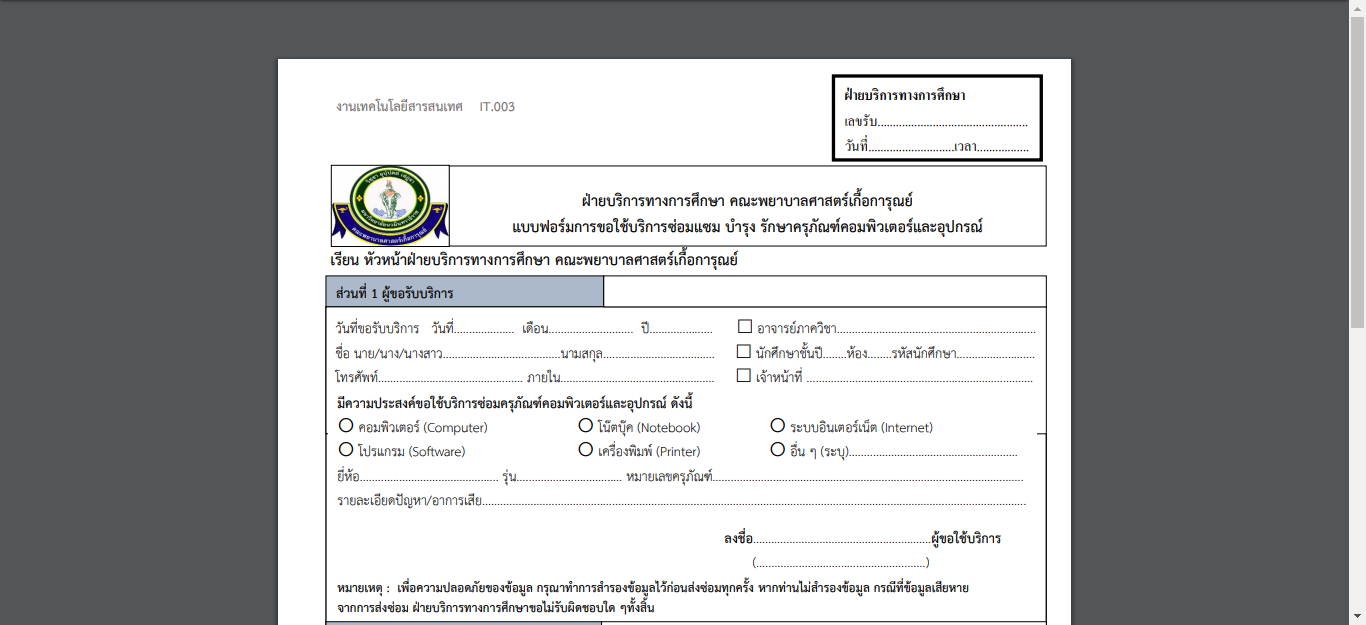The height and width of the screenshot is (625, 1366).
Task: Click the 'IT.003' form code
Action: (x=497, y=106)
